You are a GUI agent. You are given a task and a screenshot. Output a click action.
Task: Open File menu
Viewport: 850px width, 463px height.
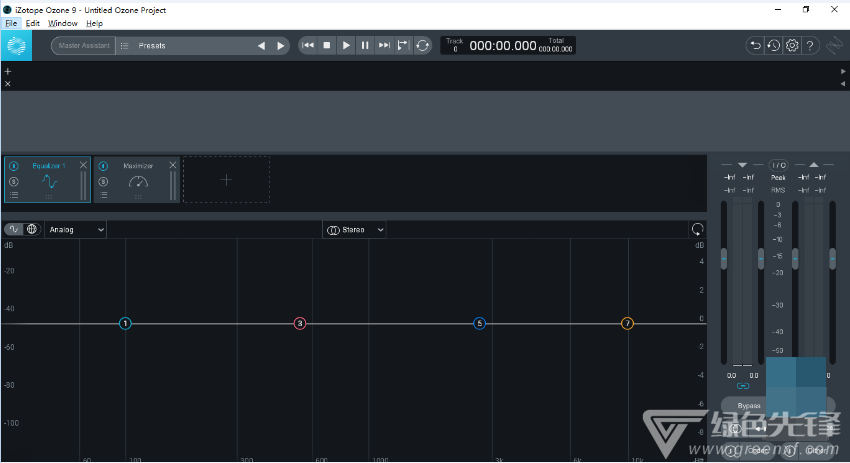click(11, 23)
